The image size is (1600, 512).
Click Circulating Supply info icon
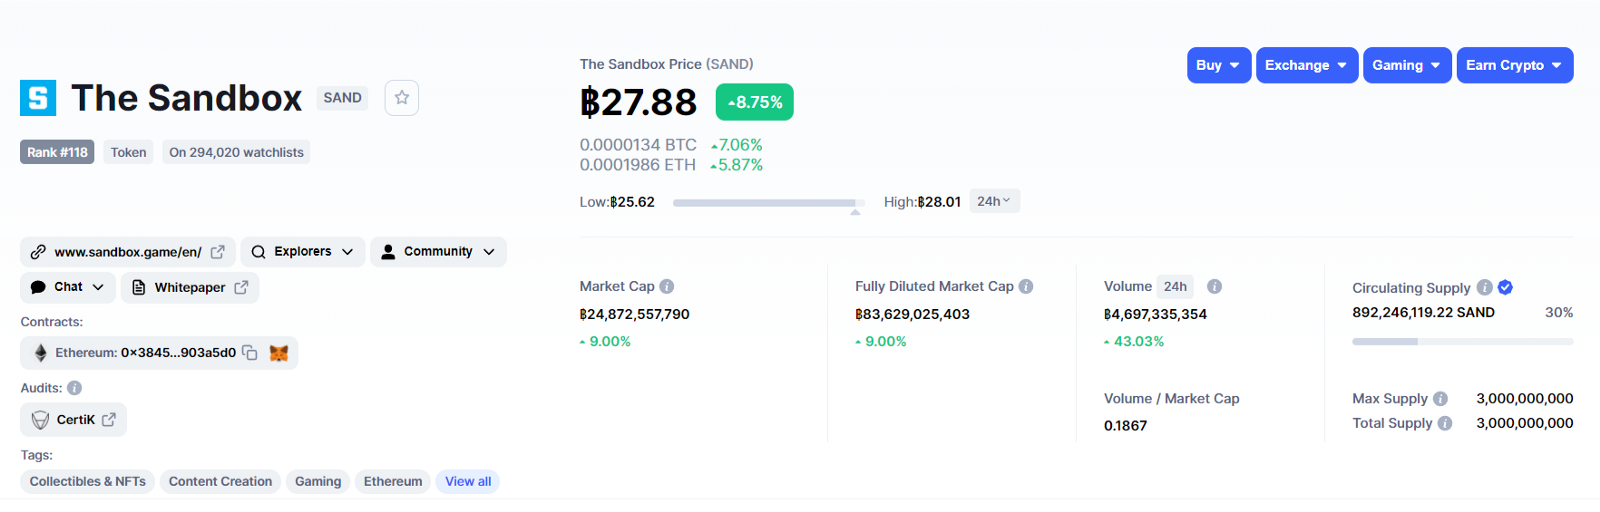1485,287
